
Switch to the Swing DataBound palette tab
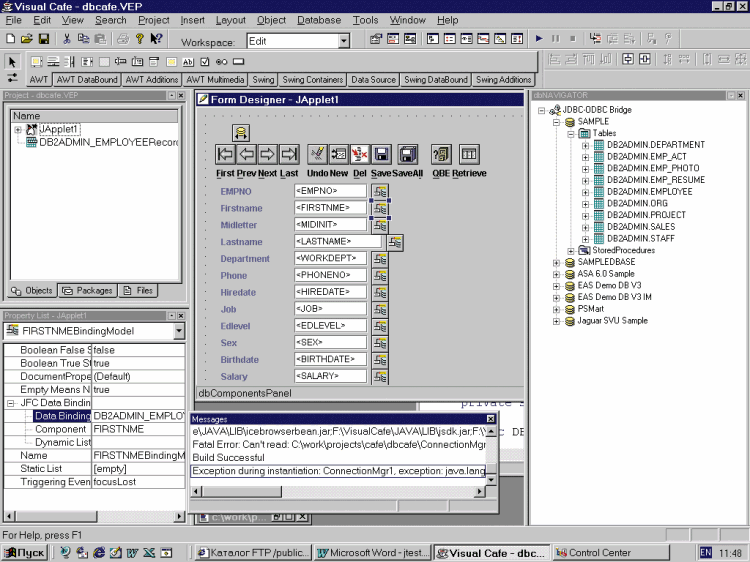click(435, 80)
